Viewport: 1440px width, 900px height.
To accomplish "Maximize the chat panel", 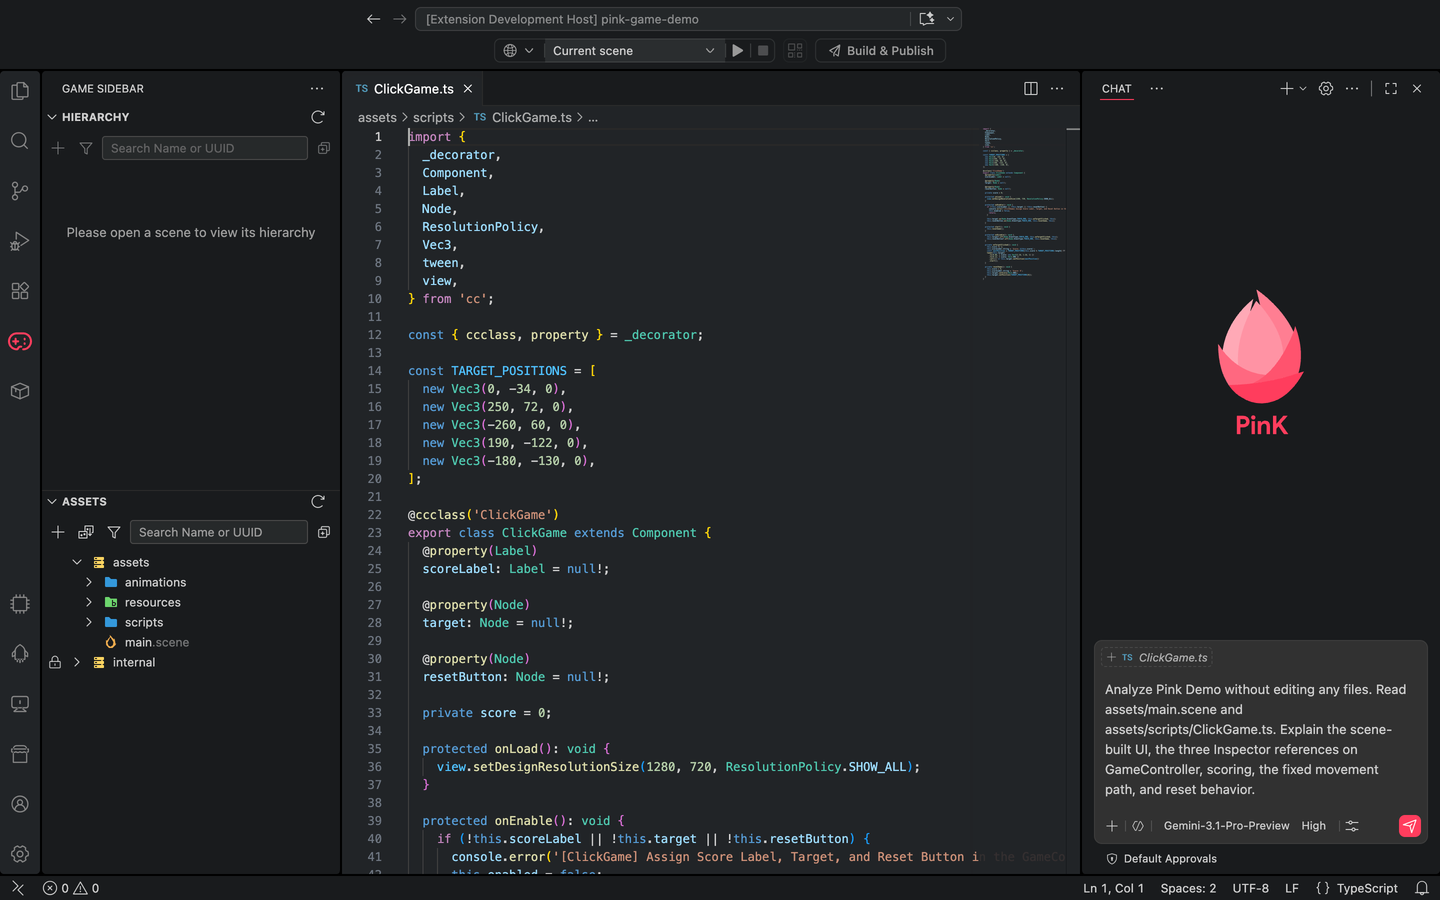I will tap(1391, 89).
